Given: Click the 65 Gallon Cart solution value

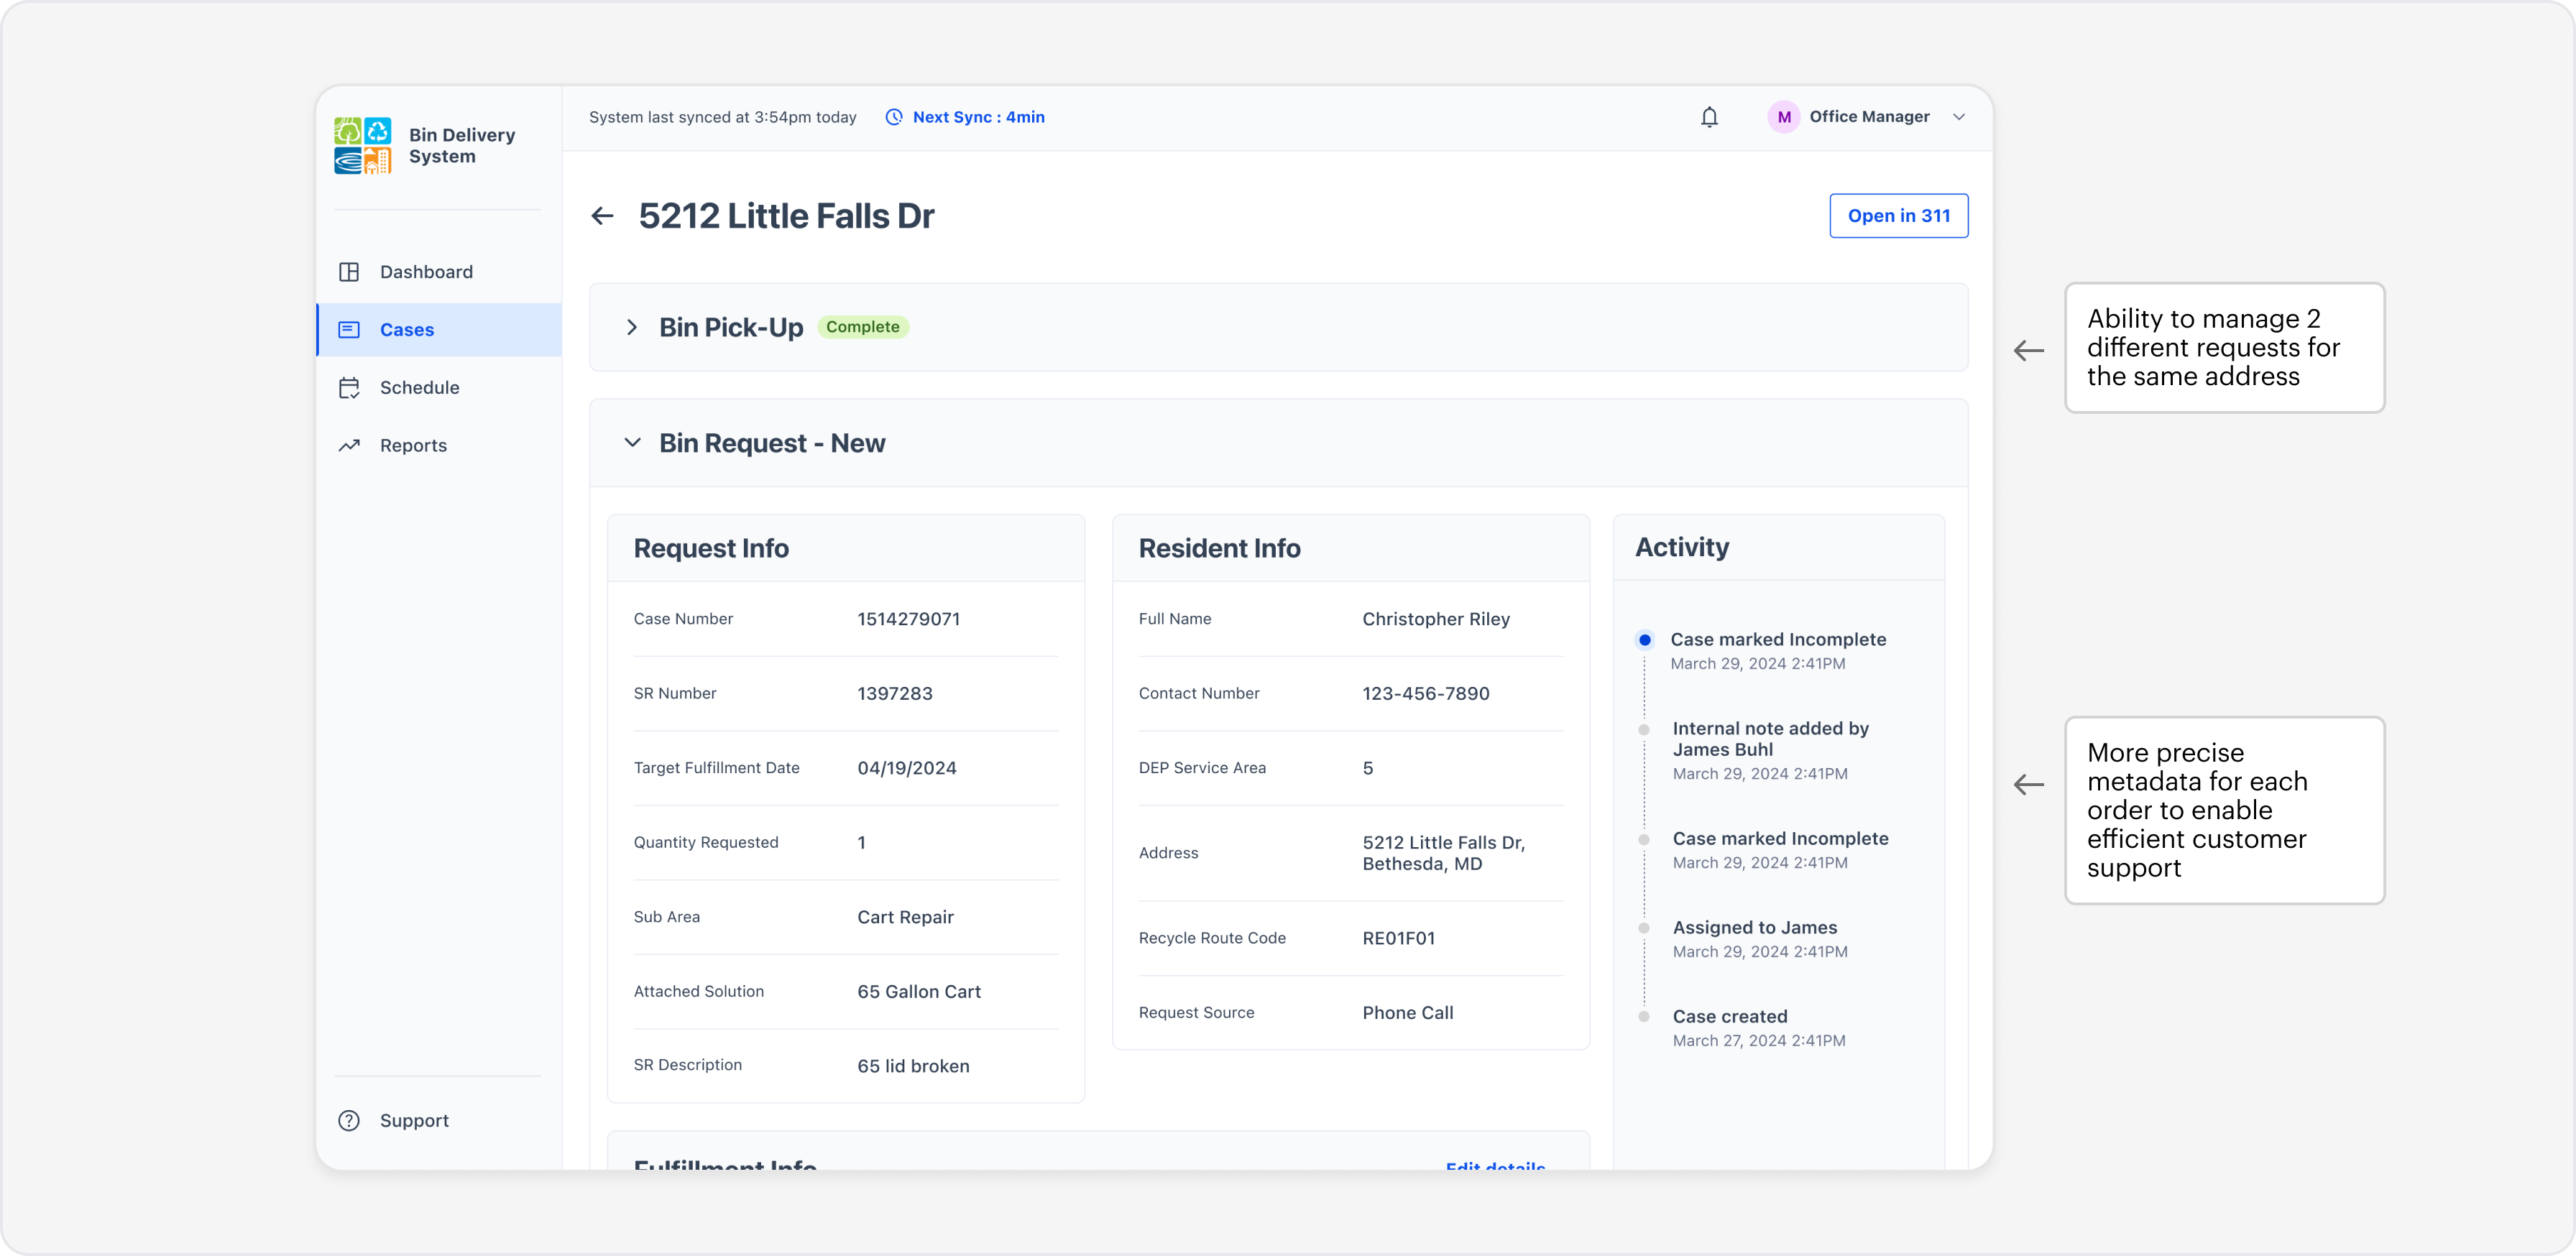Looking at the screenshot, I should click(919, 992).
